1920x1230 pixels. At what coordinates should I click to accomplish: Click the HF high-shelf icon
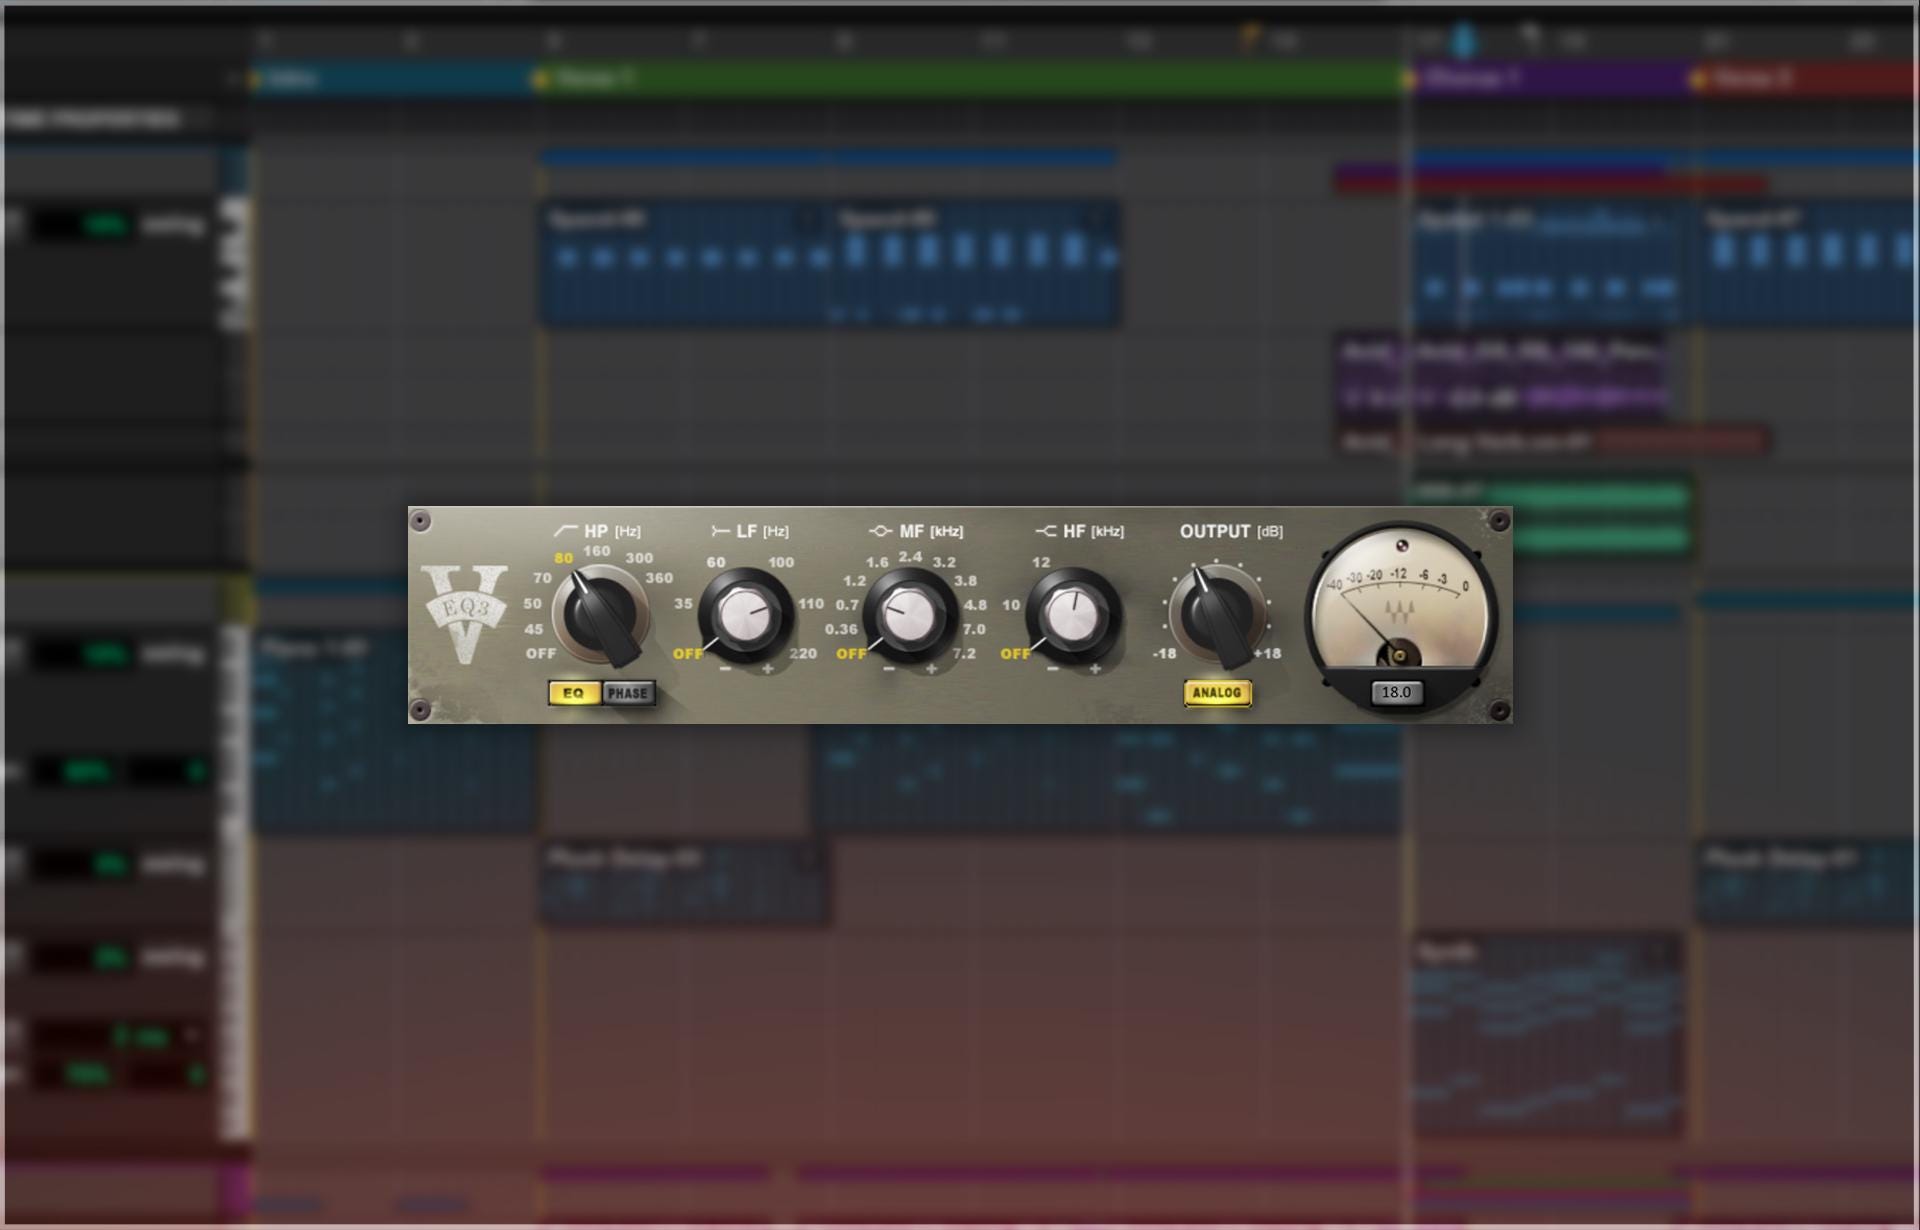pyautogui.click(x=1046, y=531)
